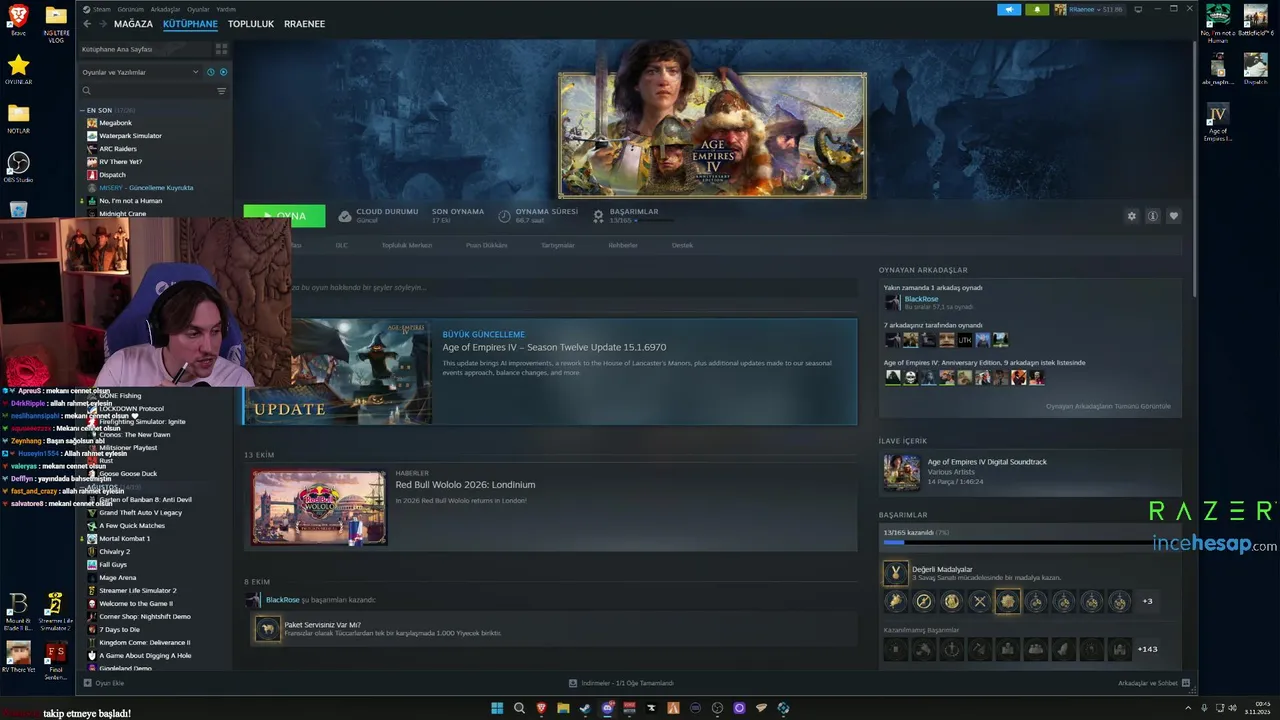Switch to the library grid view icon
Screen dimensions: 1280x720
221,48
